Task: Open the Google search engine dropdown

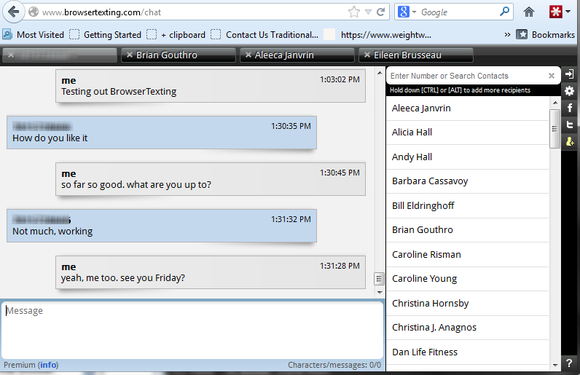Action: click(x=407, y=12)
